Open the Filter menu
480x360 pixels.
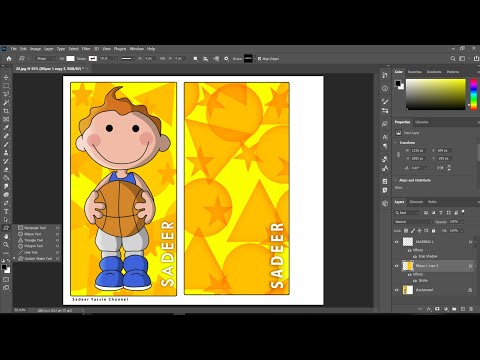86,49
